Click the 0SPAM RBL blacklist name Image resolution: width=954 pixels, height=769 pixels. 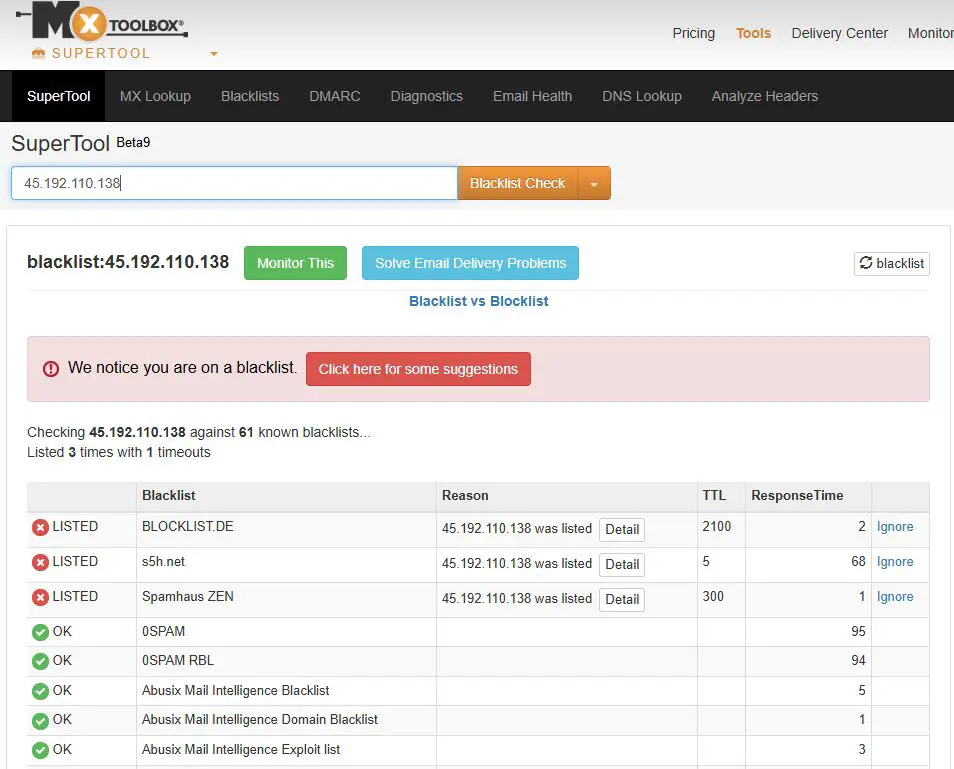pos(178,660)
